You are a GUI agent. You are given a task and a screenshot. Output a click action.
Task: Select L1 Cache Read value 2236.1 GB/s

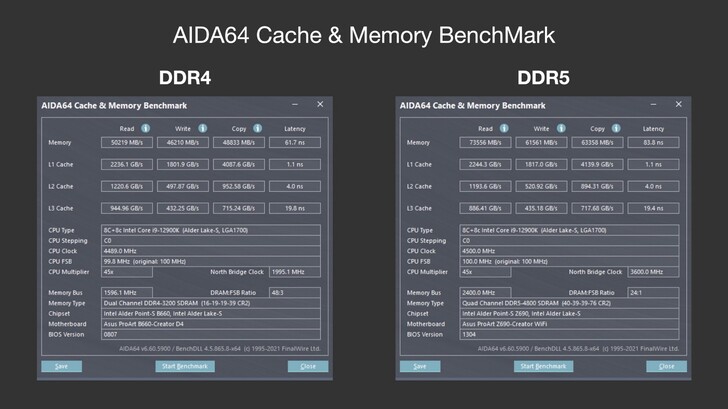tap(127, 164)
